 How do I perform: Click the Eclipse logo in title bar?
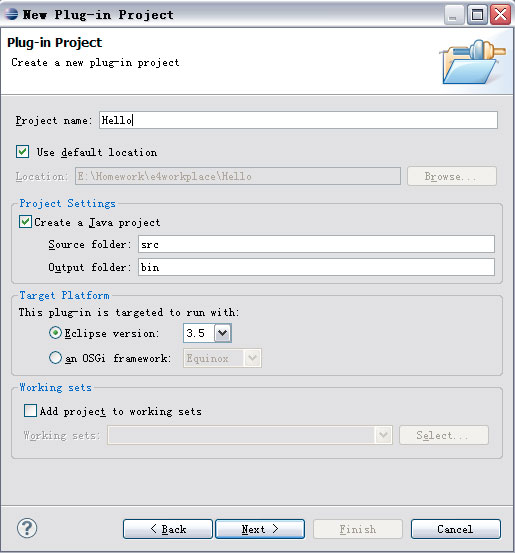coord(11,14)
